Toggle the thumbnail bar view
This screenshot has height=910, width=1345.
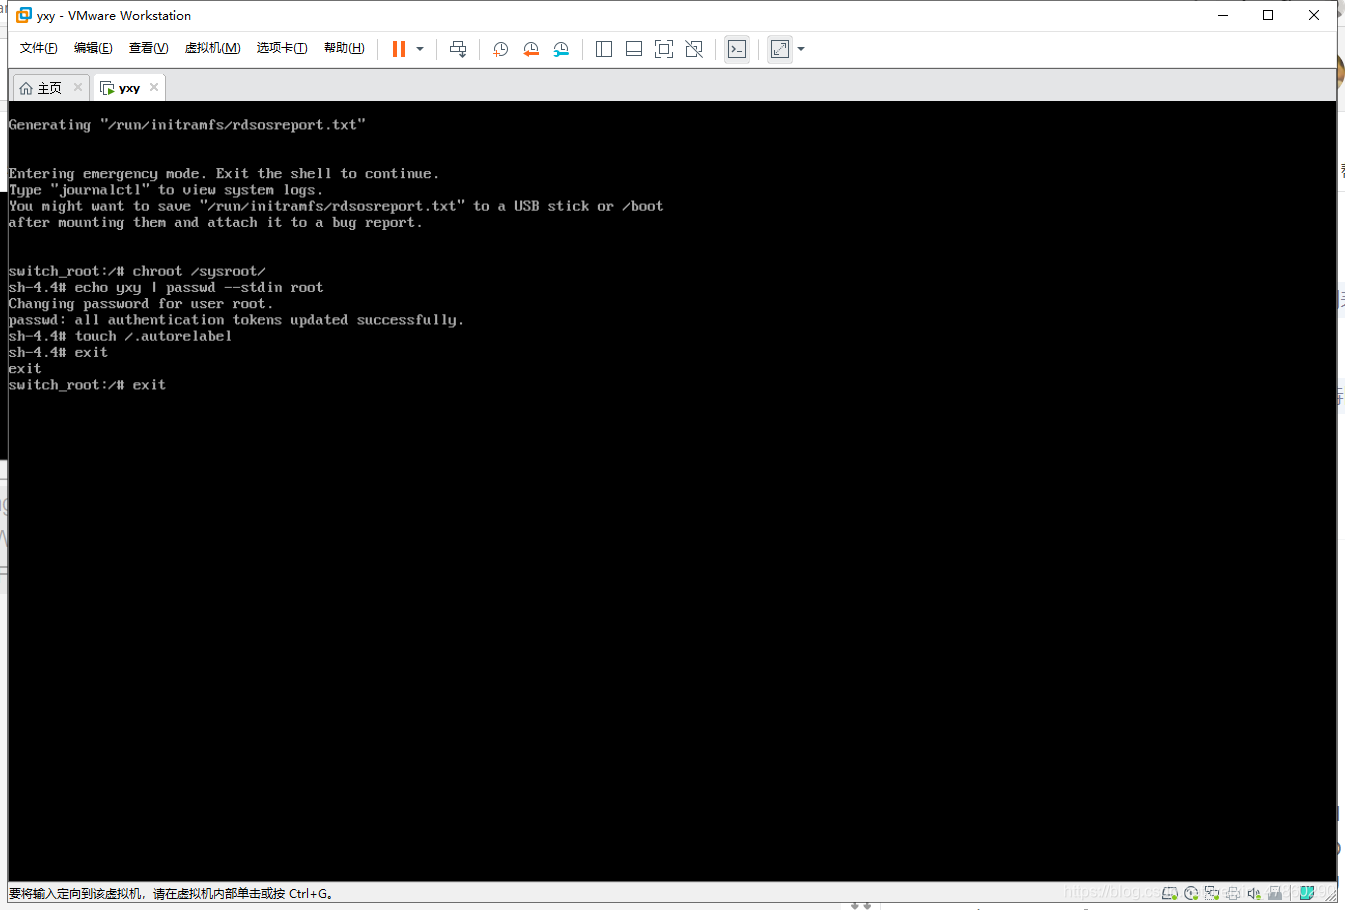coord(634,49)
